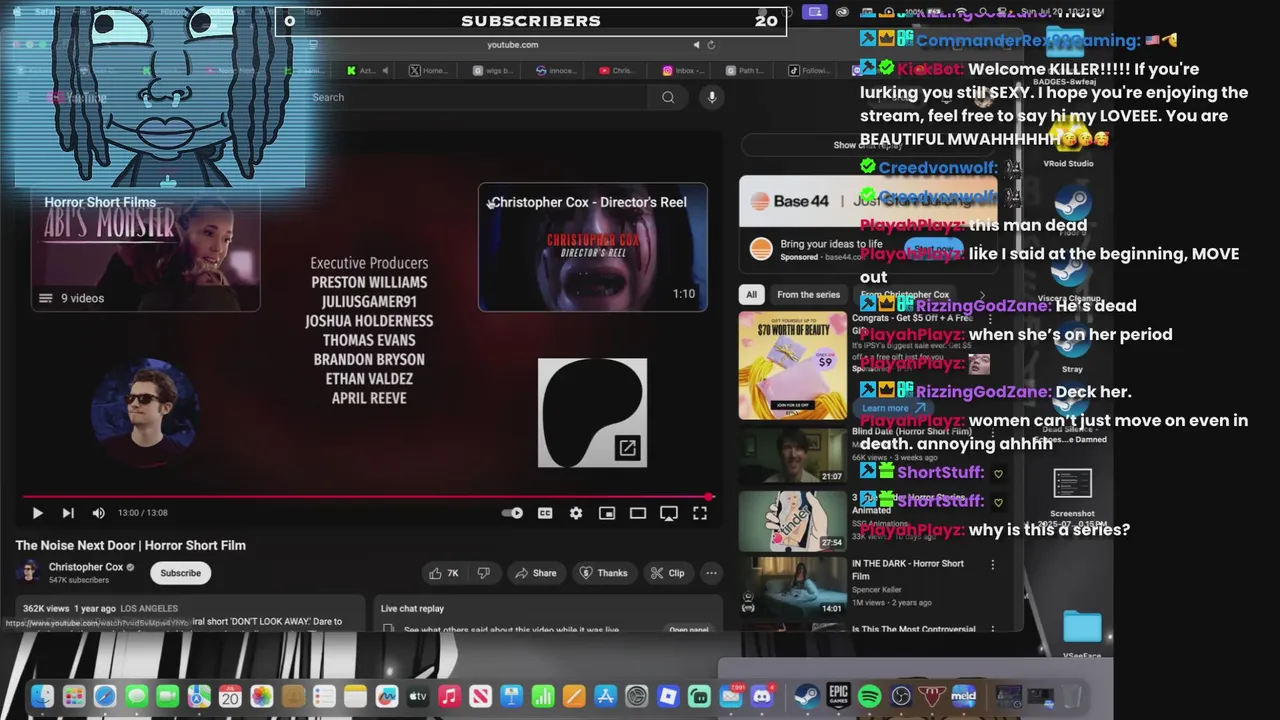Open the animated horror stories video thumbnail
Screen dimensions: 1280x720
(792, 521)
